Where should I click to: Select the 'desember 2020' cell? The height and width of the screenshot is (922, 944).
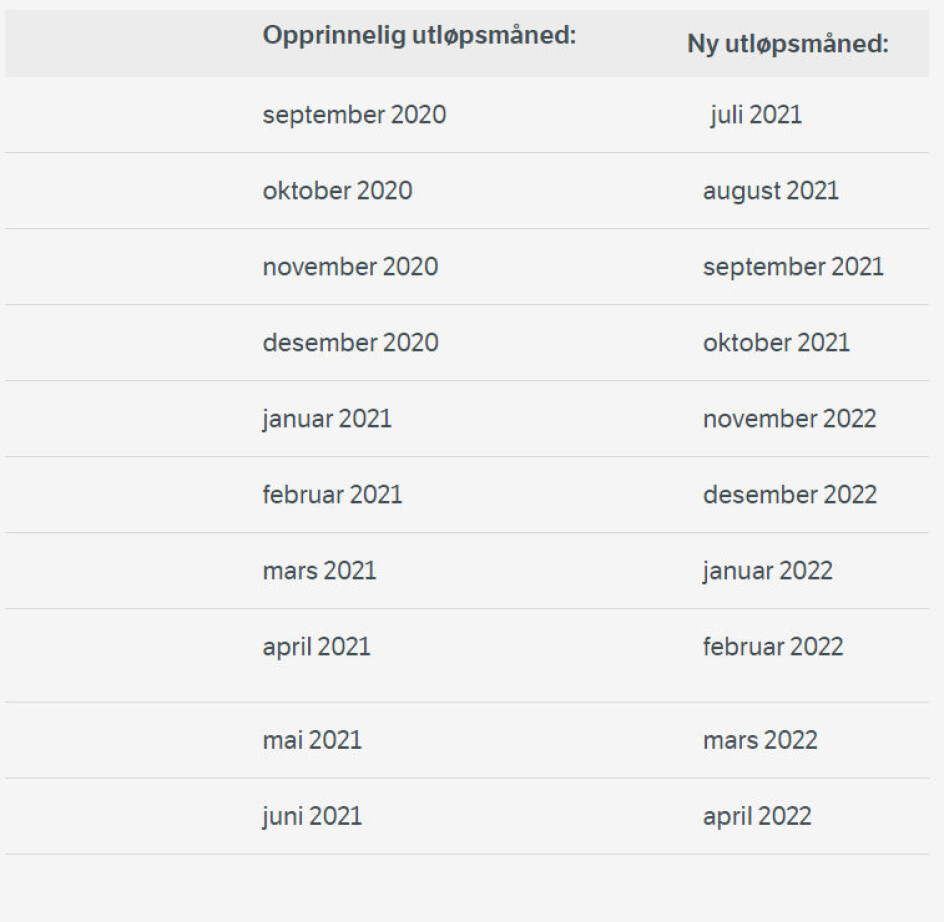coord(350,343)
